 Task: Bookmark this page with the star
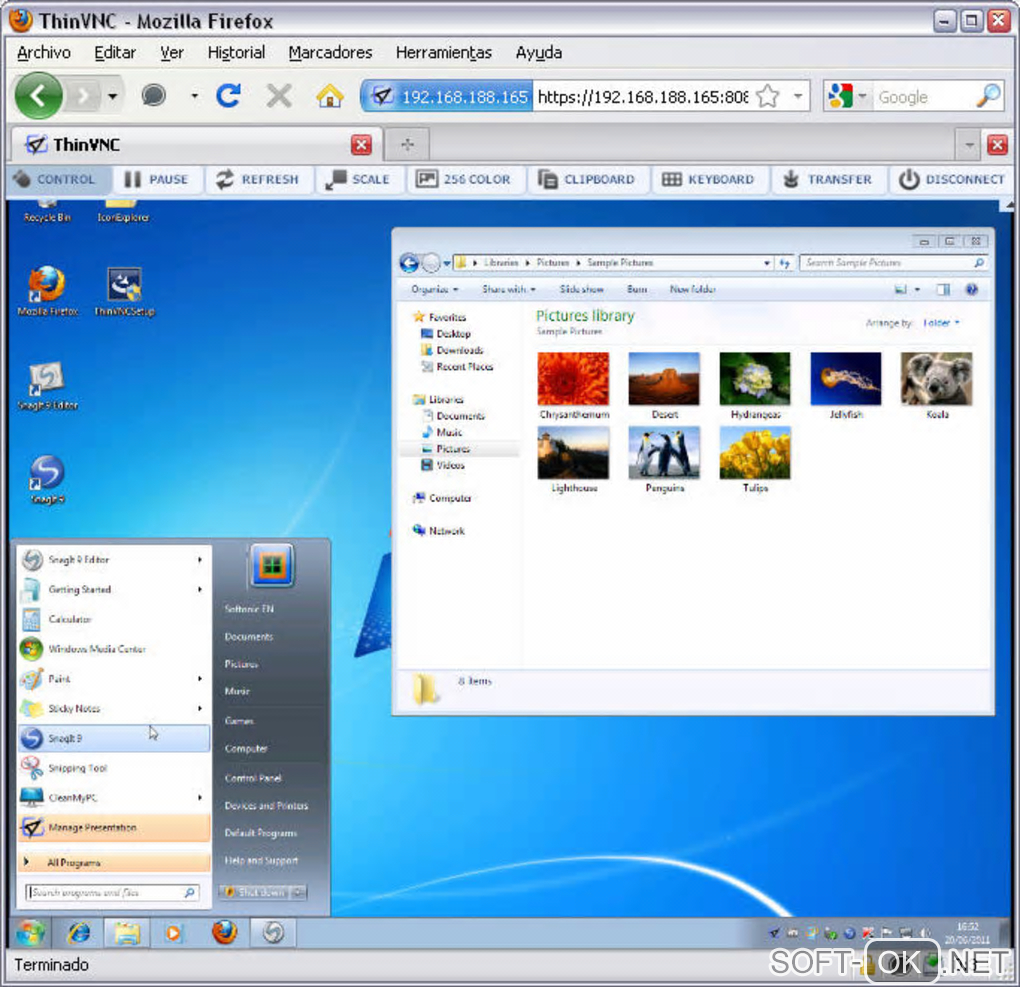[x=768, y=97]
